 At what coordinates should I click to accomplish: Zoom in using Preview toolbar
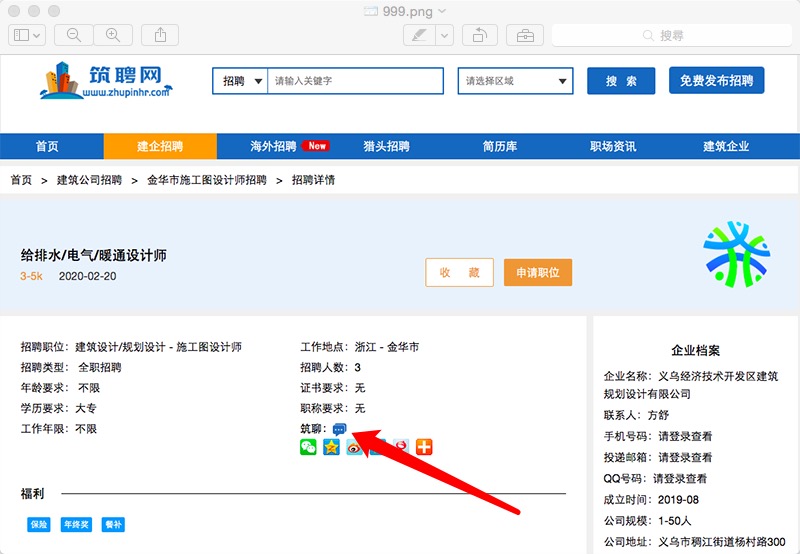coord(112,35)
